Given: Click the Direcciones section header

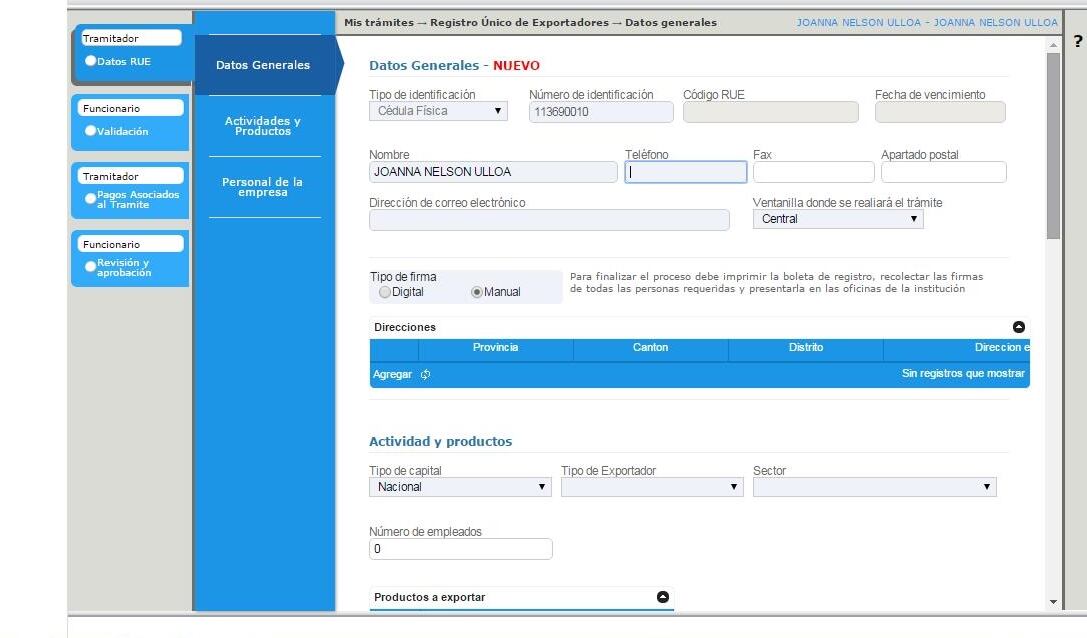Looking at the screenshot, I should click(x=699, y=327).
